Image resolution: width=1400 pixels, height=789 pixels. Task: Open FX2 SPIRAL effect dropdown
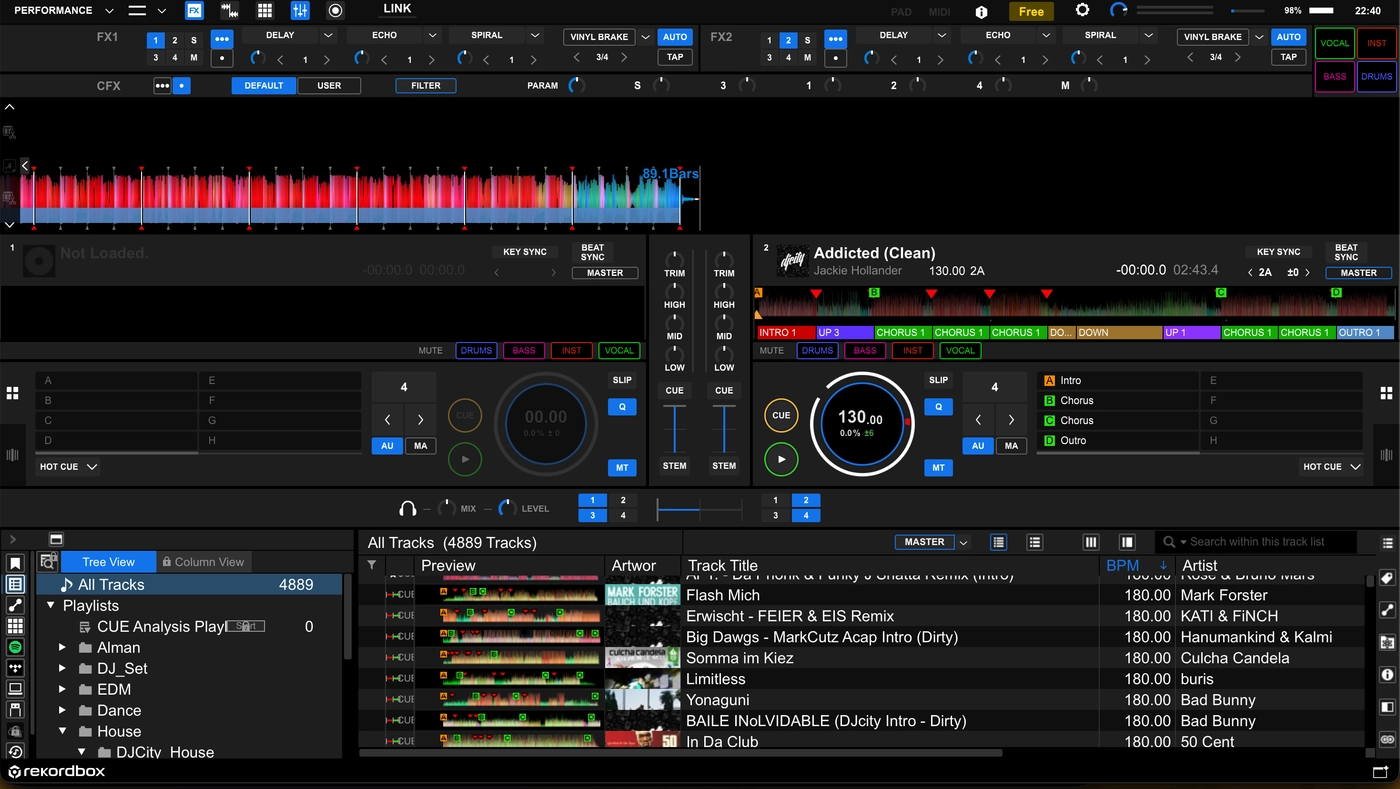pyautogui.click(x=1149, y=36)
